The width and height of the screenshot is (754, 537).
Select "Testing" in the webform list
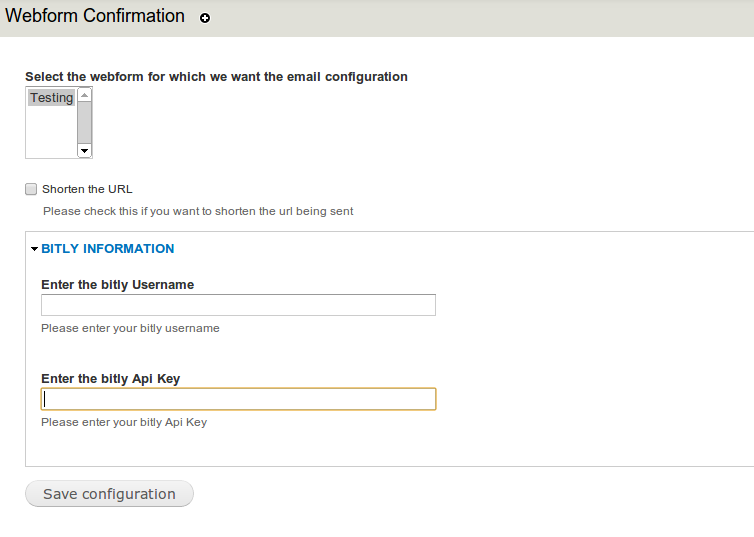51,98
